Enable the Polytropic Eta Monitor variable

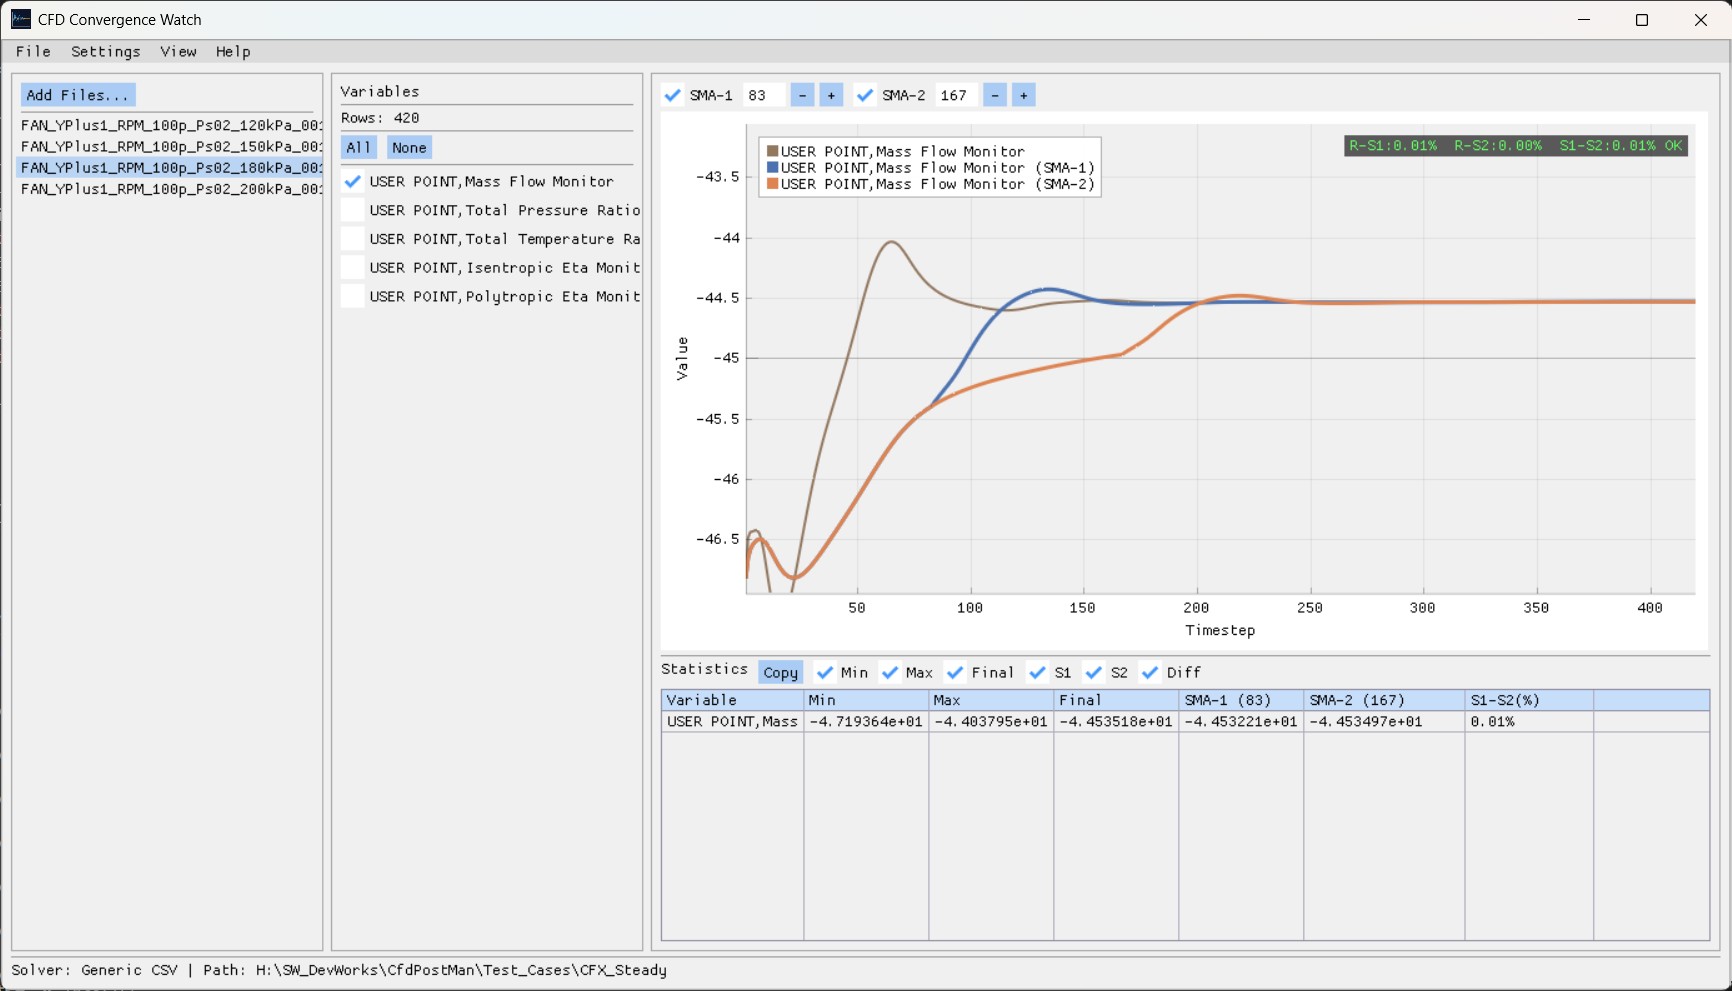353,296
